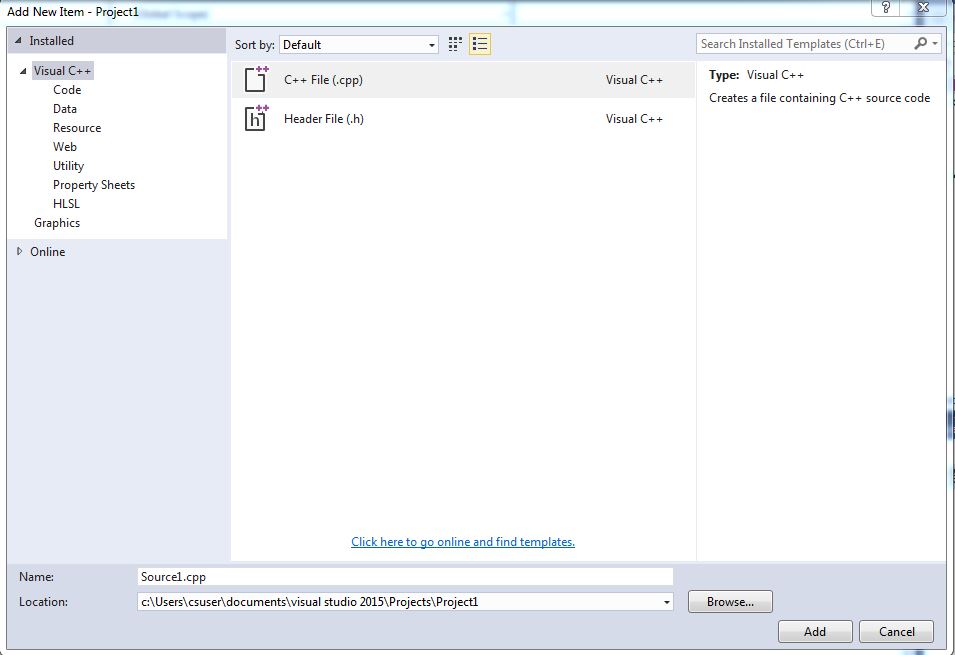Select the Property Sheets category
Image resolution: width=955 pixels, height=655 pixels.
click(x=94, y=185)
